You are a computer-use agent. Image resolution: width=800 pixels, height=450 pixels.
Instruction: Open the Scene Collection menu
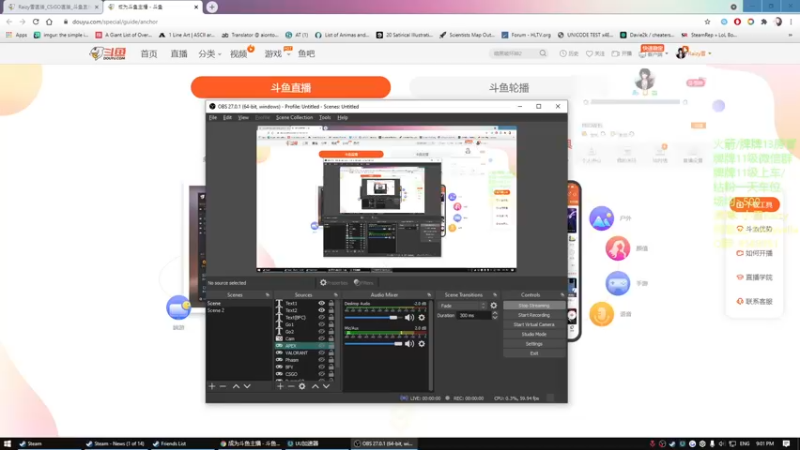tap(294, 117)
